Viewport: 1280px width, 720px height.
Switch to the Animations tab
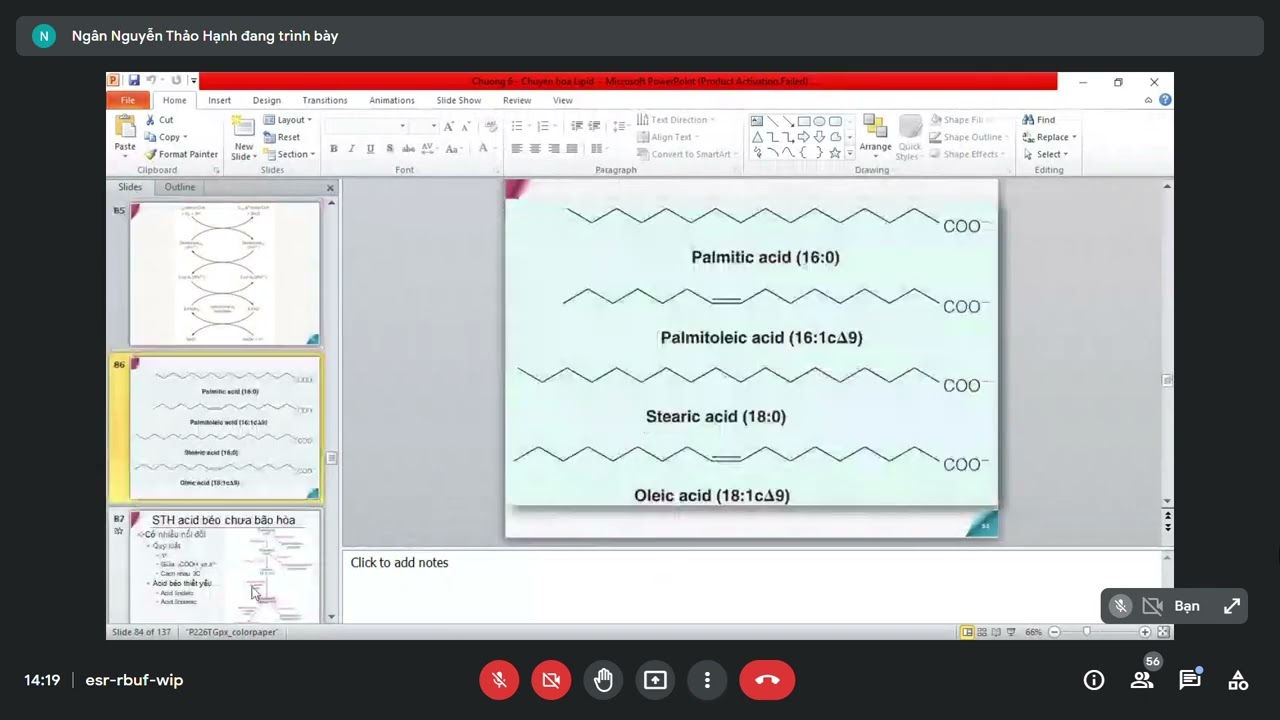392,100
